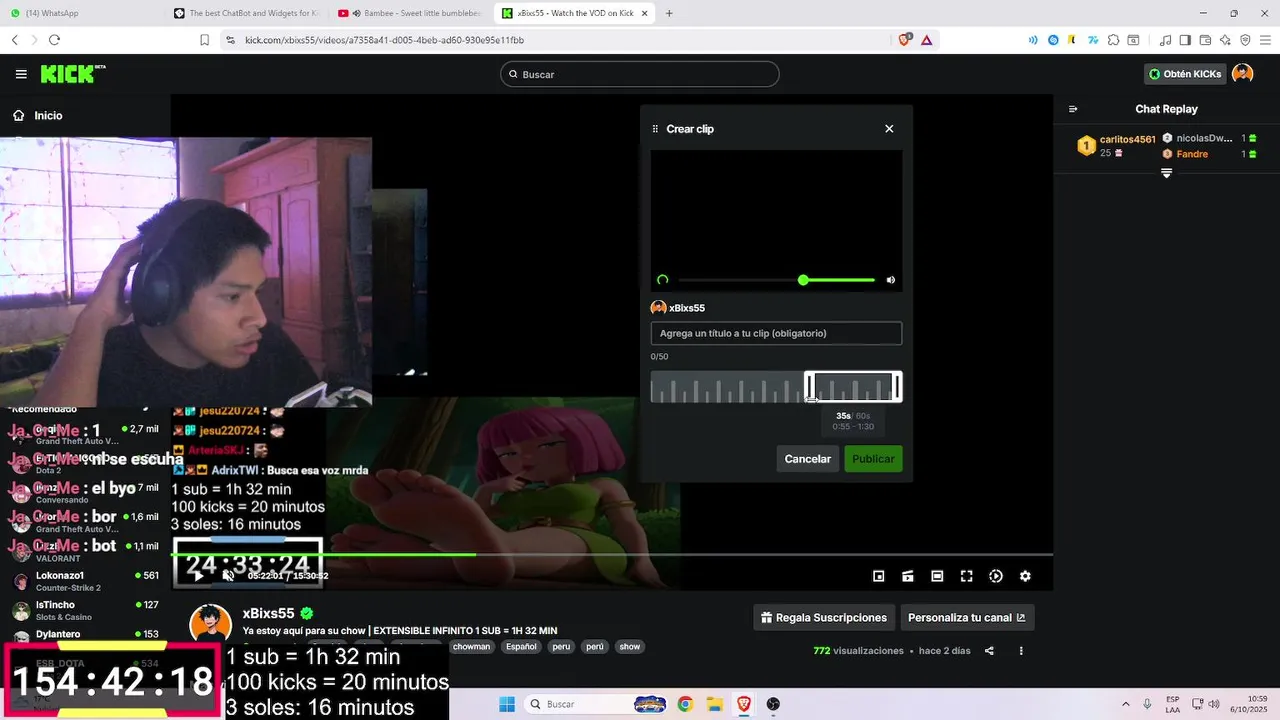1280x720 pixels.
Task: Open the browser main menu
Action: click(x=1265, y=40)
